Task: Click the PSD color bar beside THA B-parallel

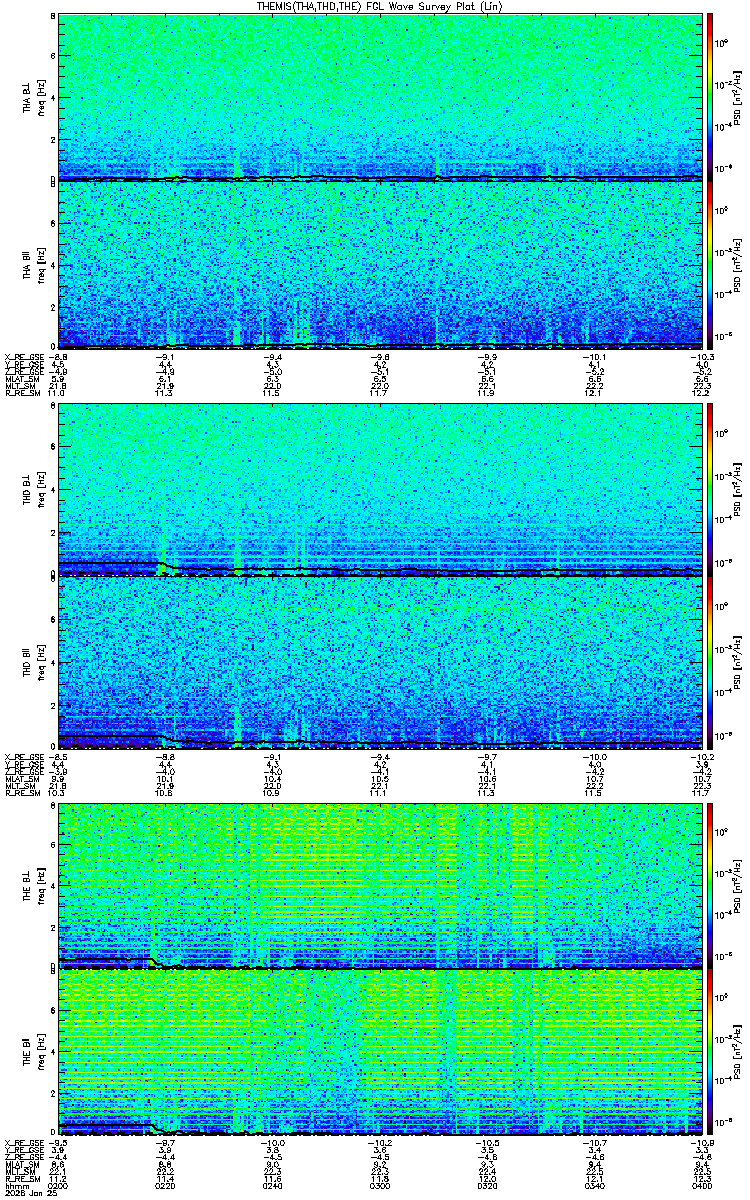Action: [x=709, y=264]
